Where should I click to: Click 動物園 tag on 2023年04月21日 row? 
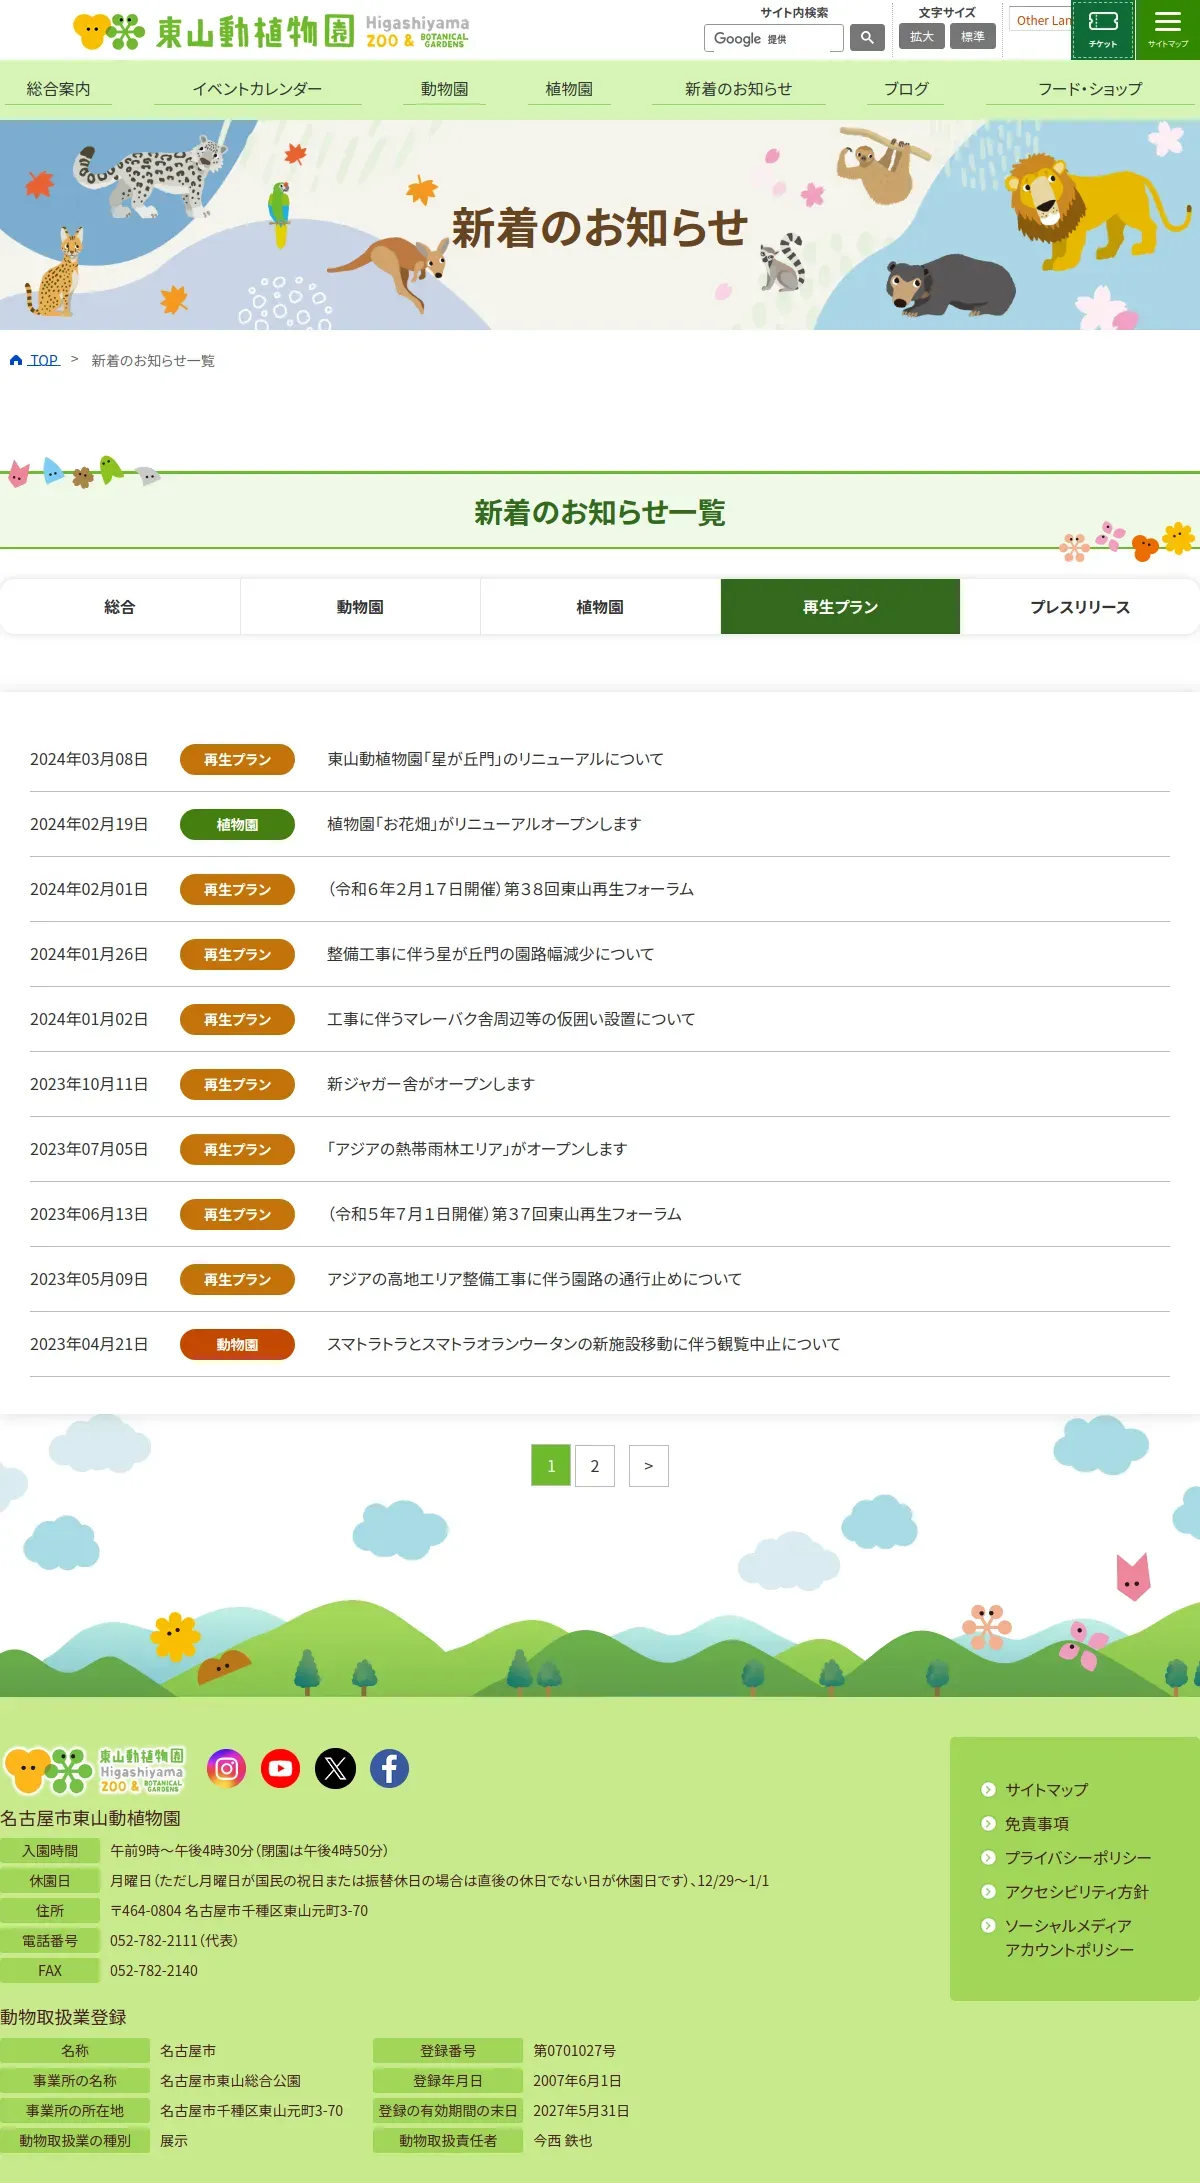pos(237,1344)
